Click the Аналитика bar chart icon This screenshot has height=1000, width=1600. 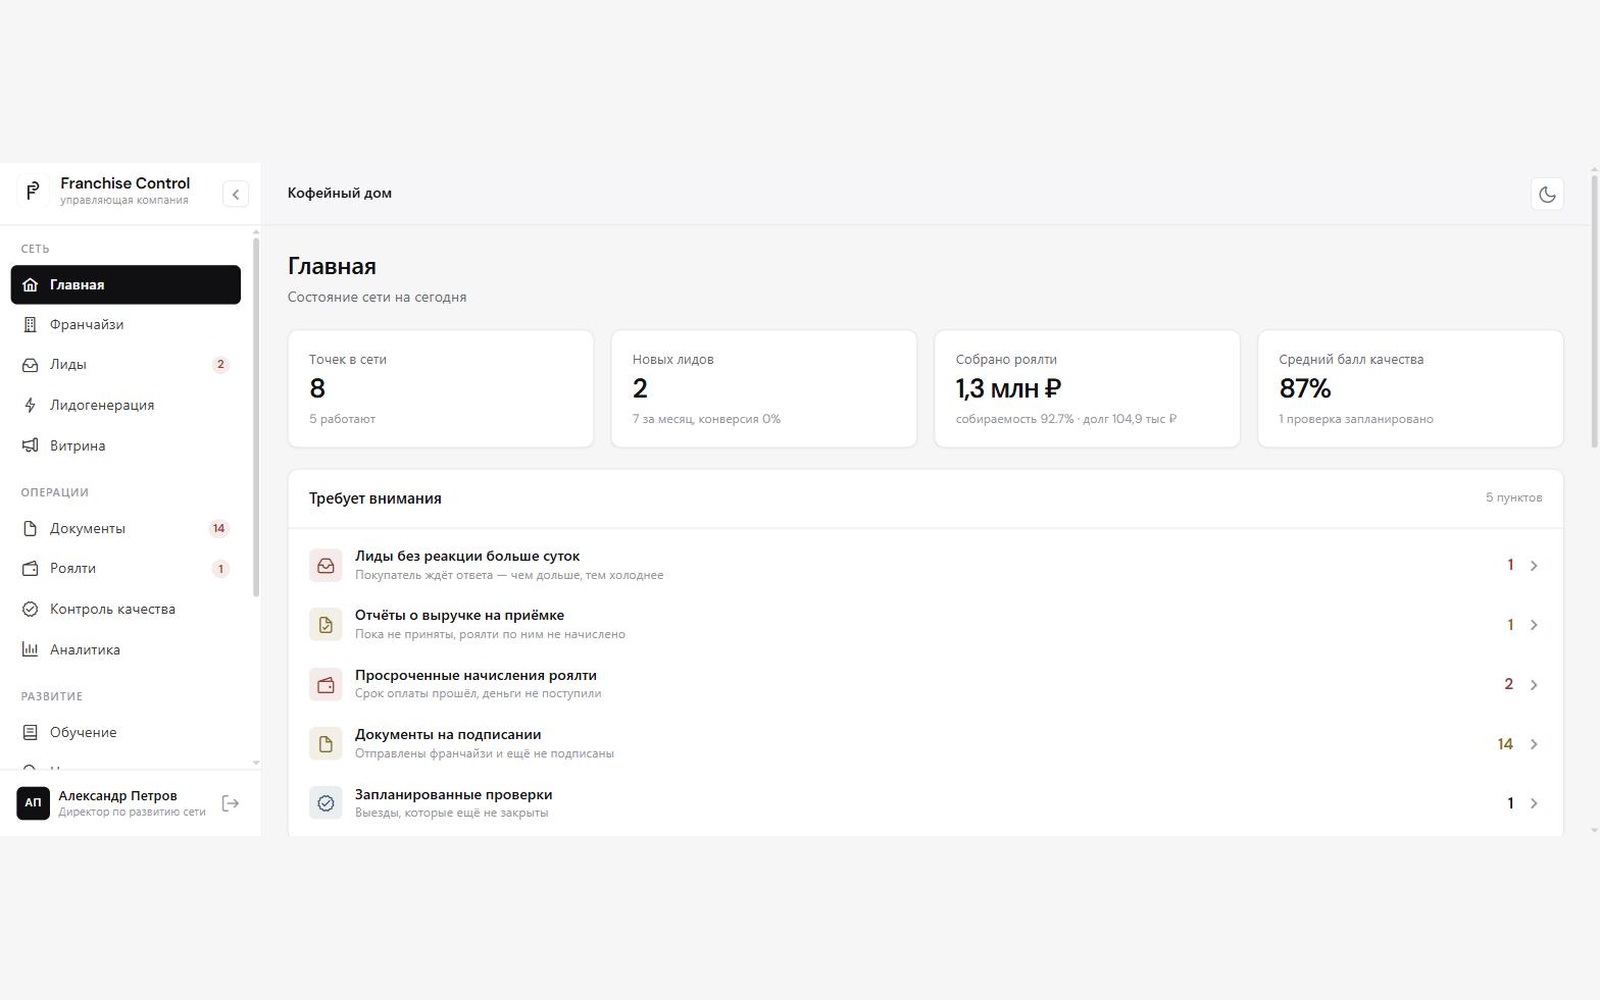tap(30, 650)
